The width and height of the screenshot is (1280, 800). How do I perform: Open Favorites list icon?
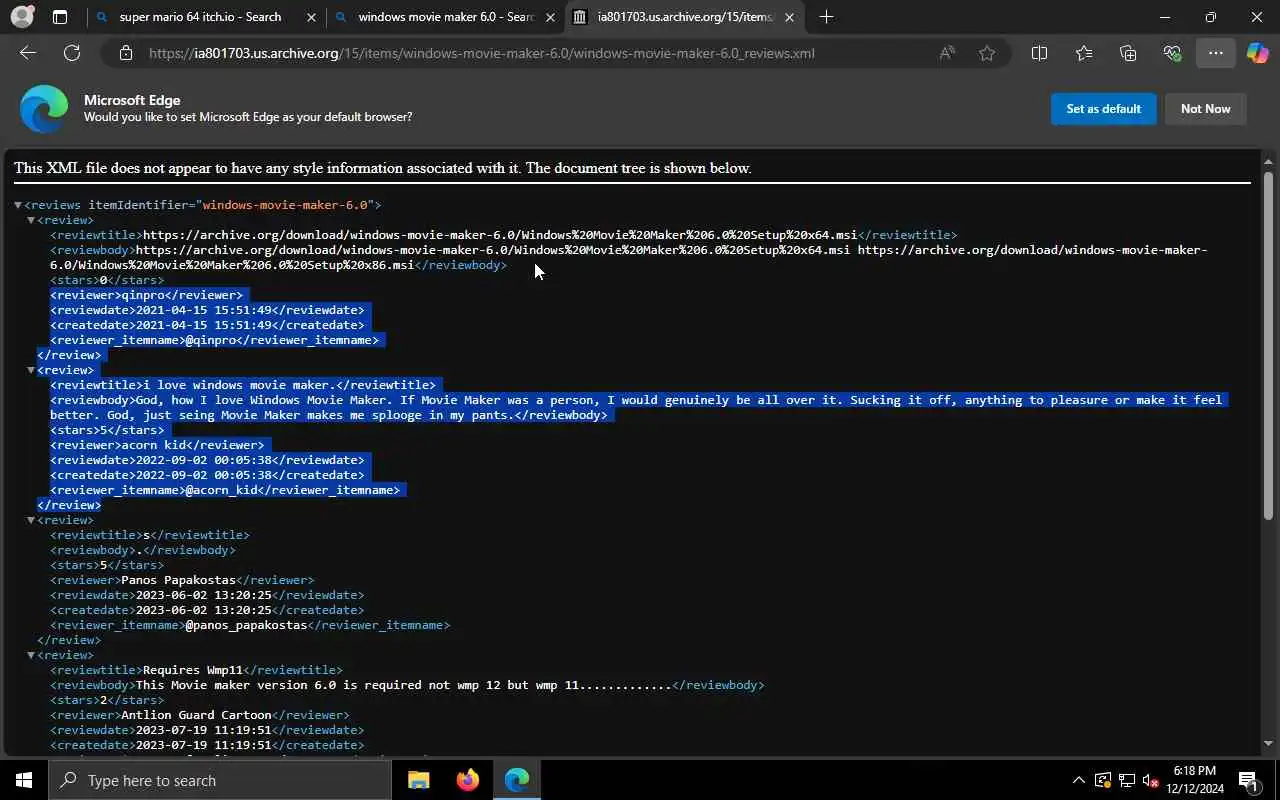click(1084, 53)
